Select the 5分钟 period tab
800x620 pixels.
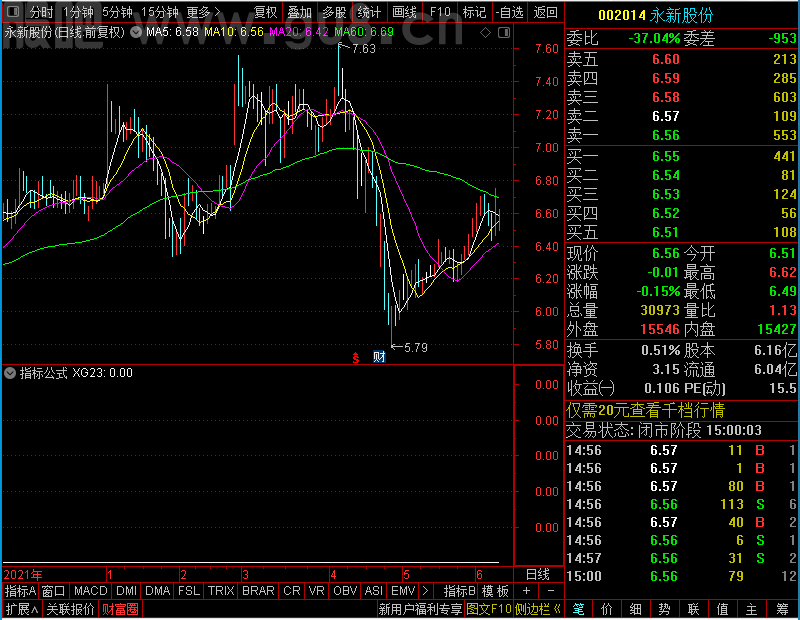[x=117, y=12]
